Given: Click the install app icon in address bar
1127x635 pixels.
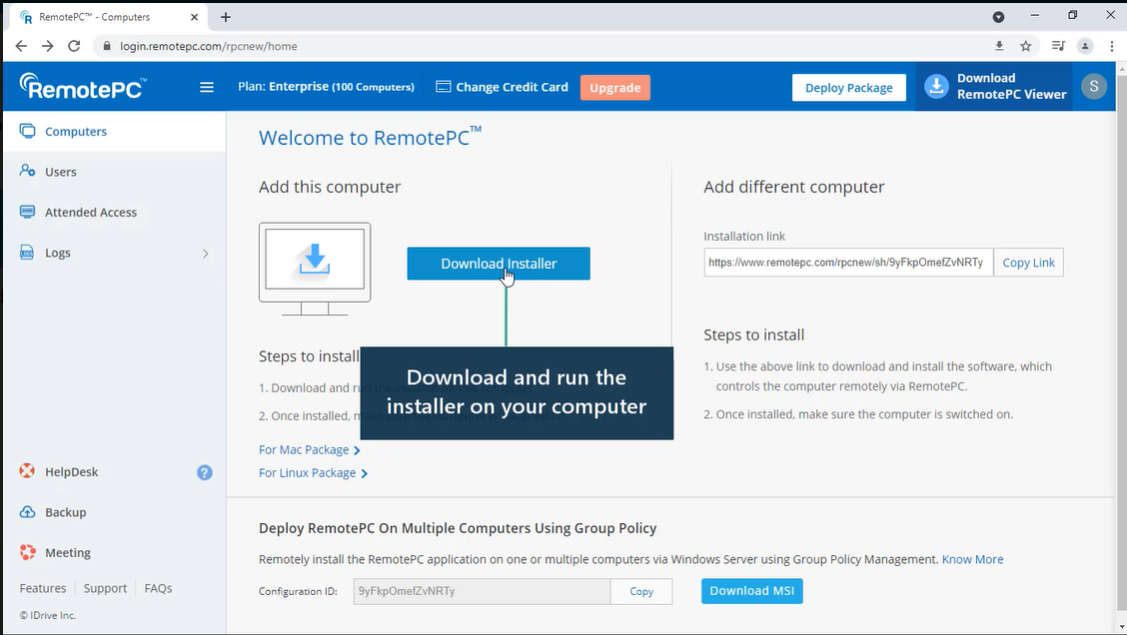Looking at the screenshot, I should coord(999,46).
